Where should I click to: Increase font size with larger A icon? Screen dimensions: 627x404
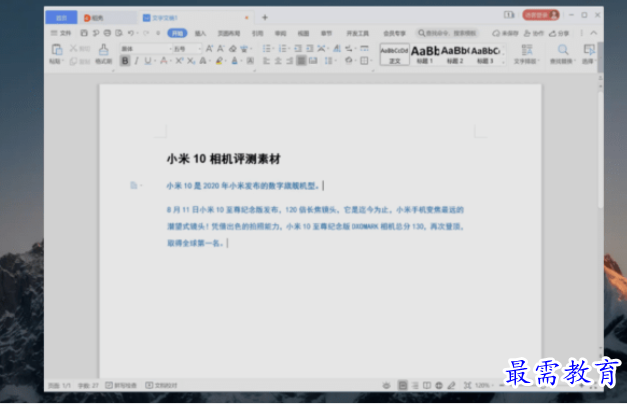(209, 49)
